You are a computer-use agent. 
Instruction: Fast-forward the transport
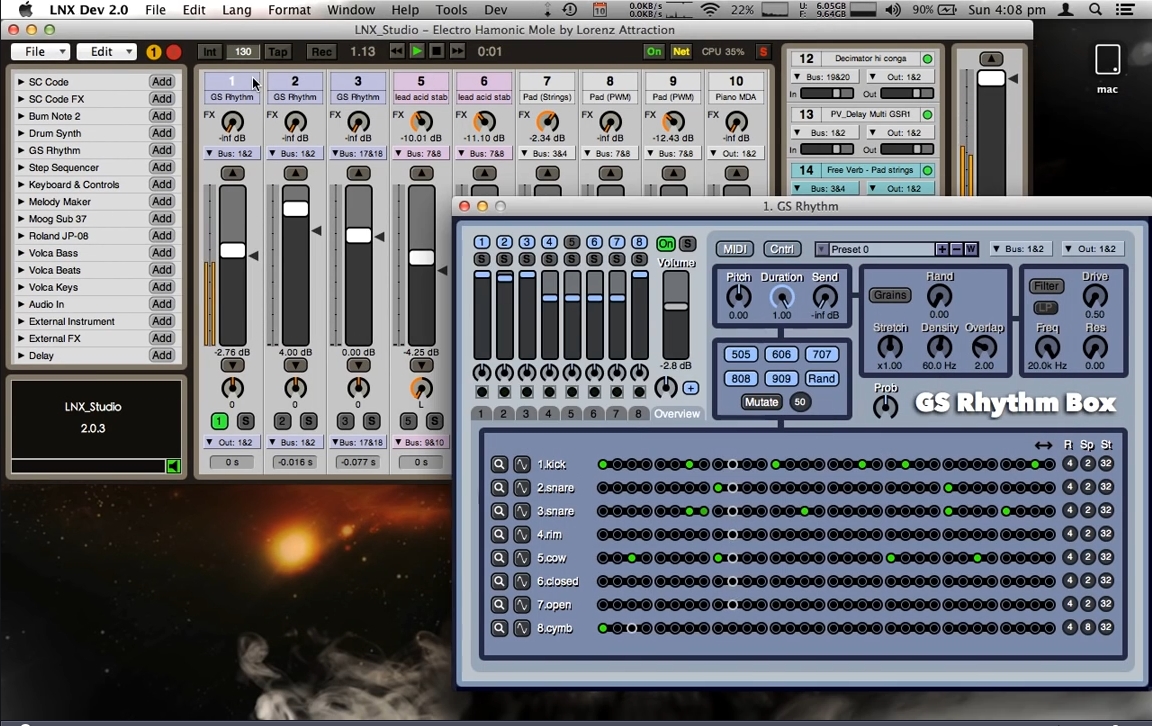tap(457, 51)
